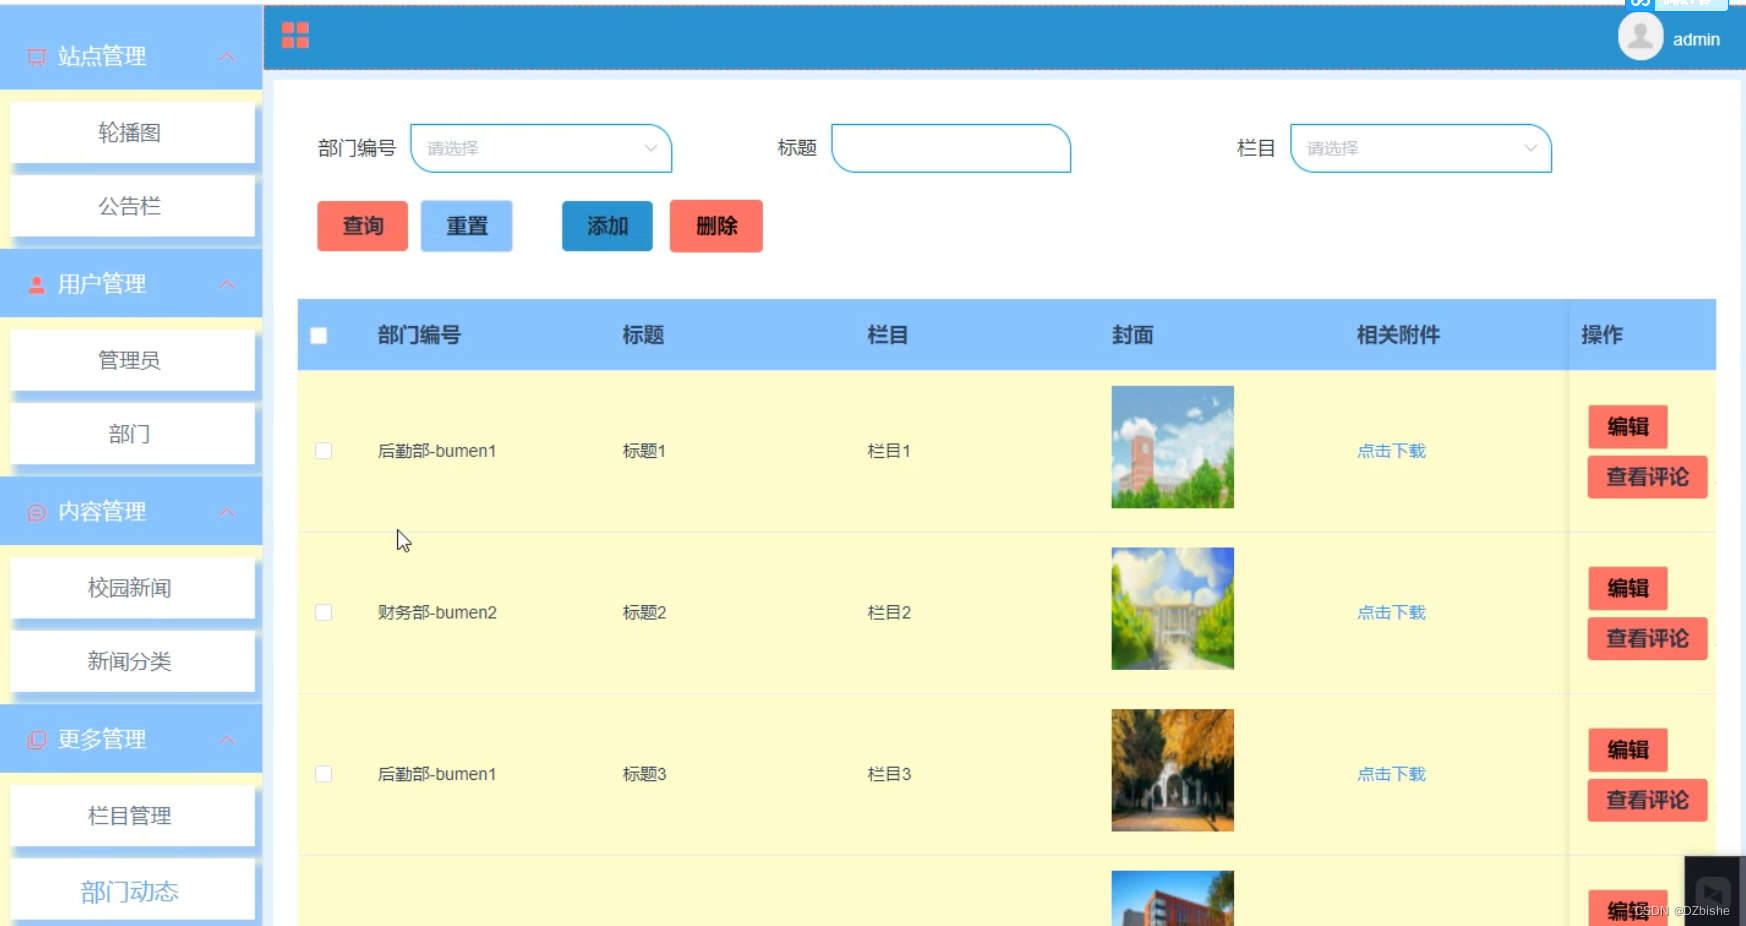This screenshot has width=1746, height=926.
Task: Open 公告栏 in the sidebar
Action: (x=132, y=207)
